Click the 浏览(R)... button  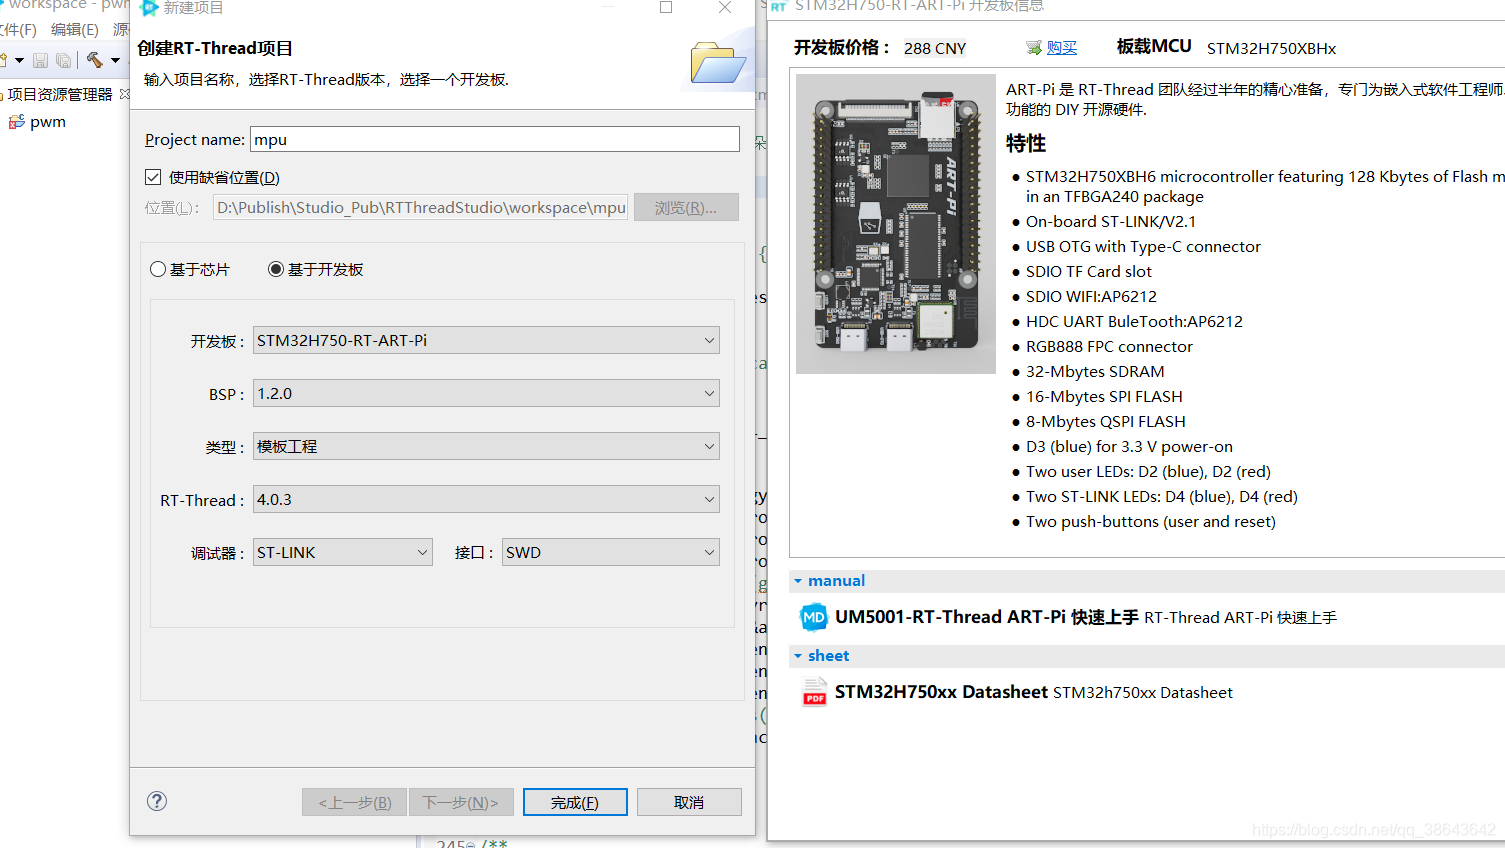point(686,207)
